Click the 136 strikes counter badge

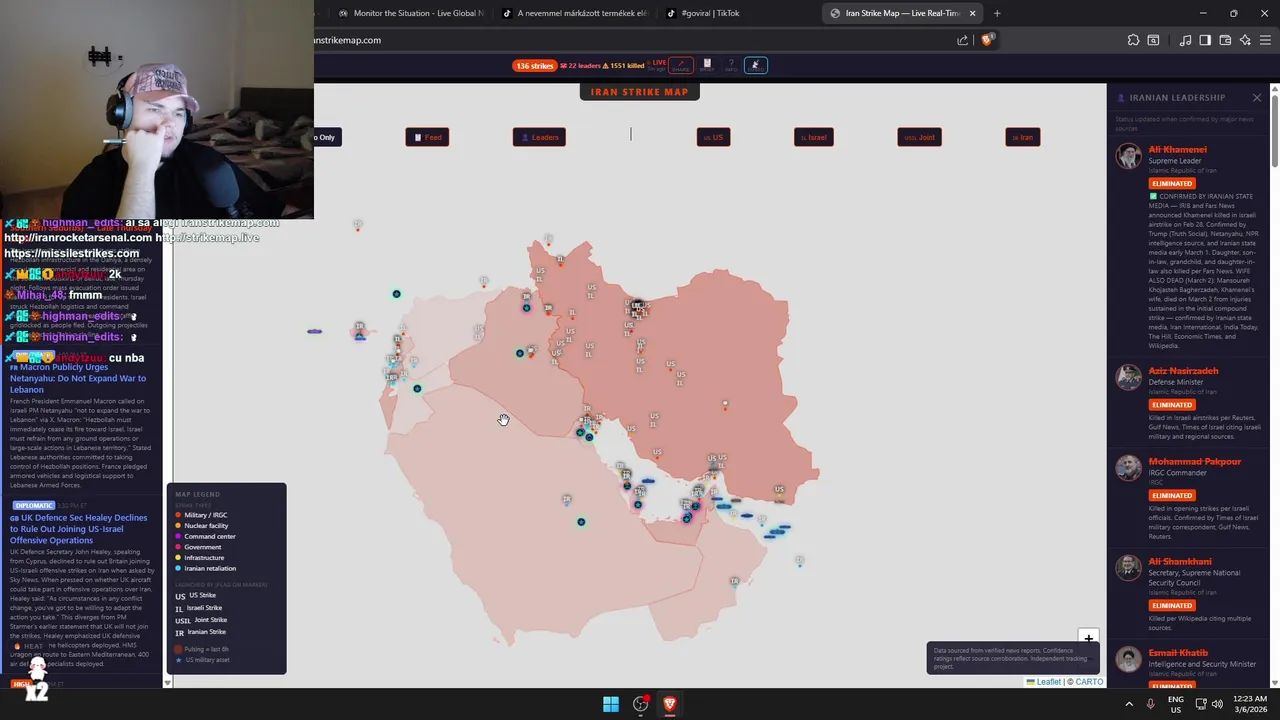tap(534, 66)
